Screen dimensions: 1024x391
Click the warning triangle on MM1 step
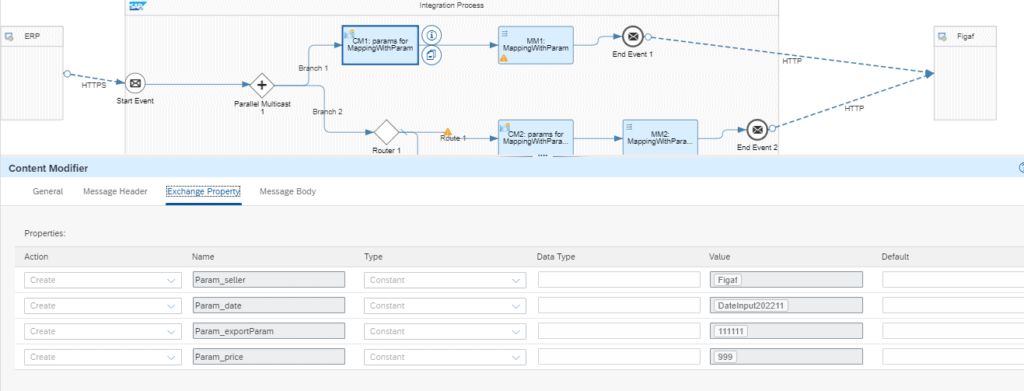(504, 58)
